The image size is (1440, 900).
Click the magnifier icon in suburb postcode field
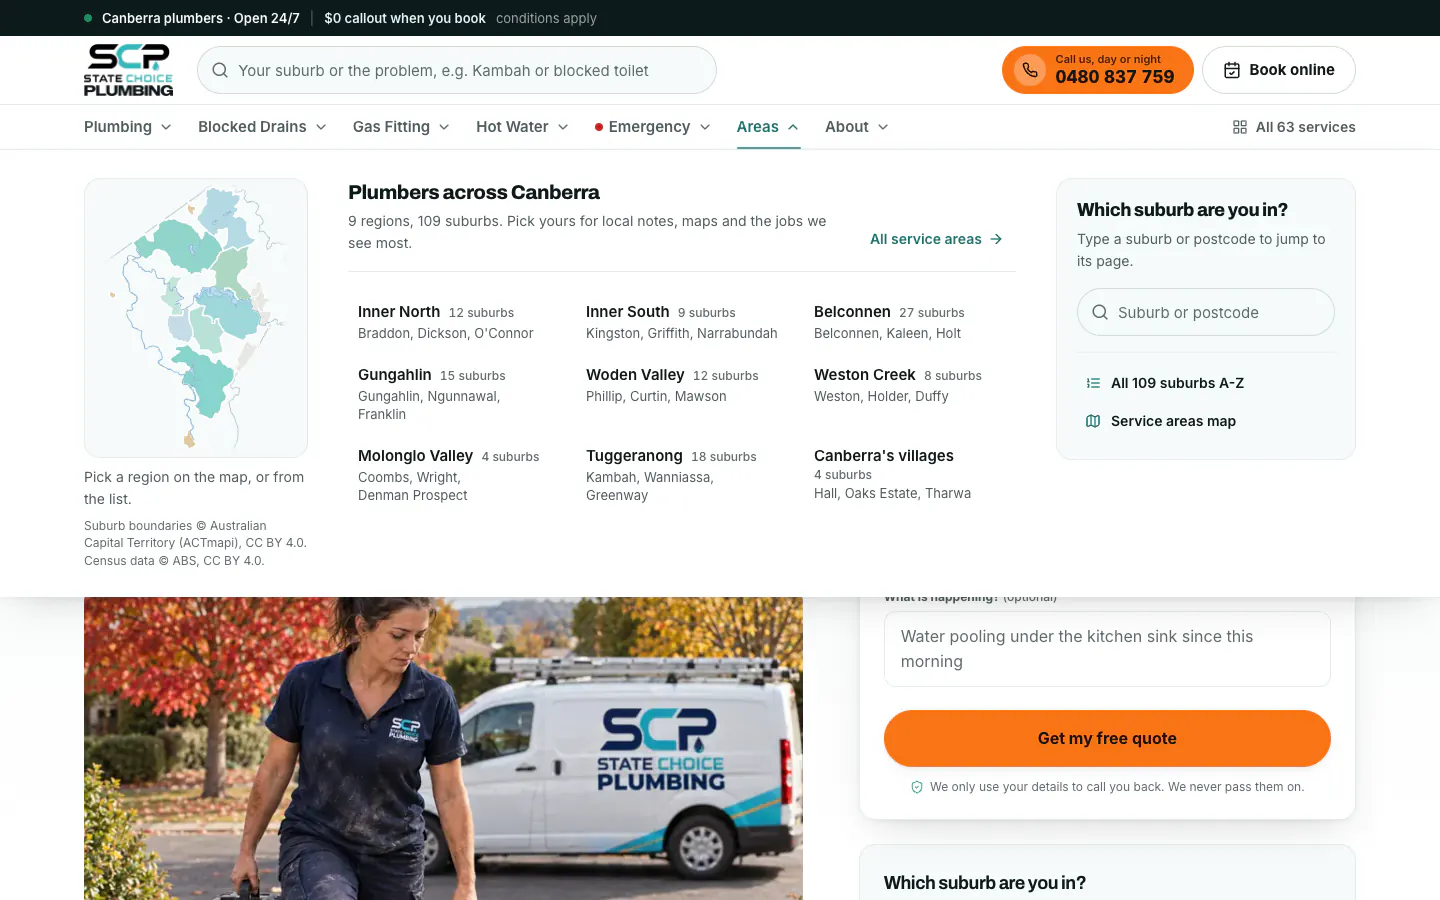(1100, 312)
